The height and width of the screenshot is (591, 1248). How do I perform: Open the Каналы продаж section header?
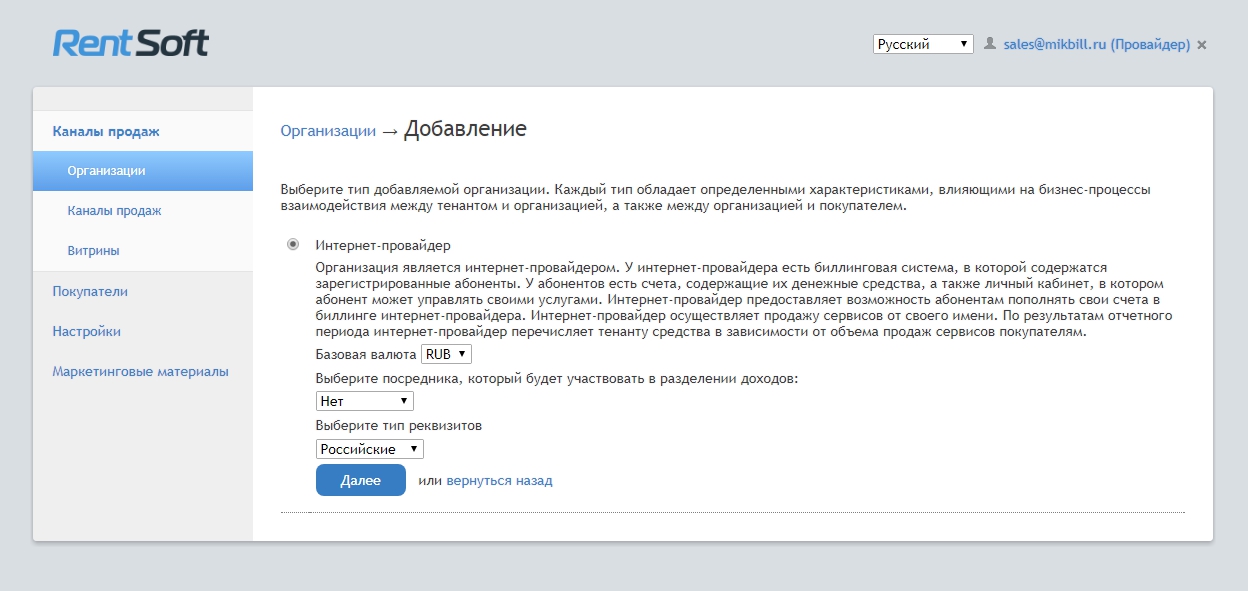pos(106,131)
